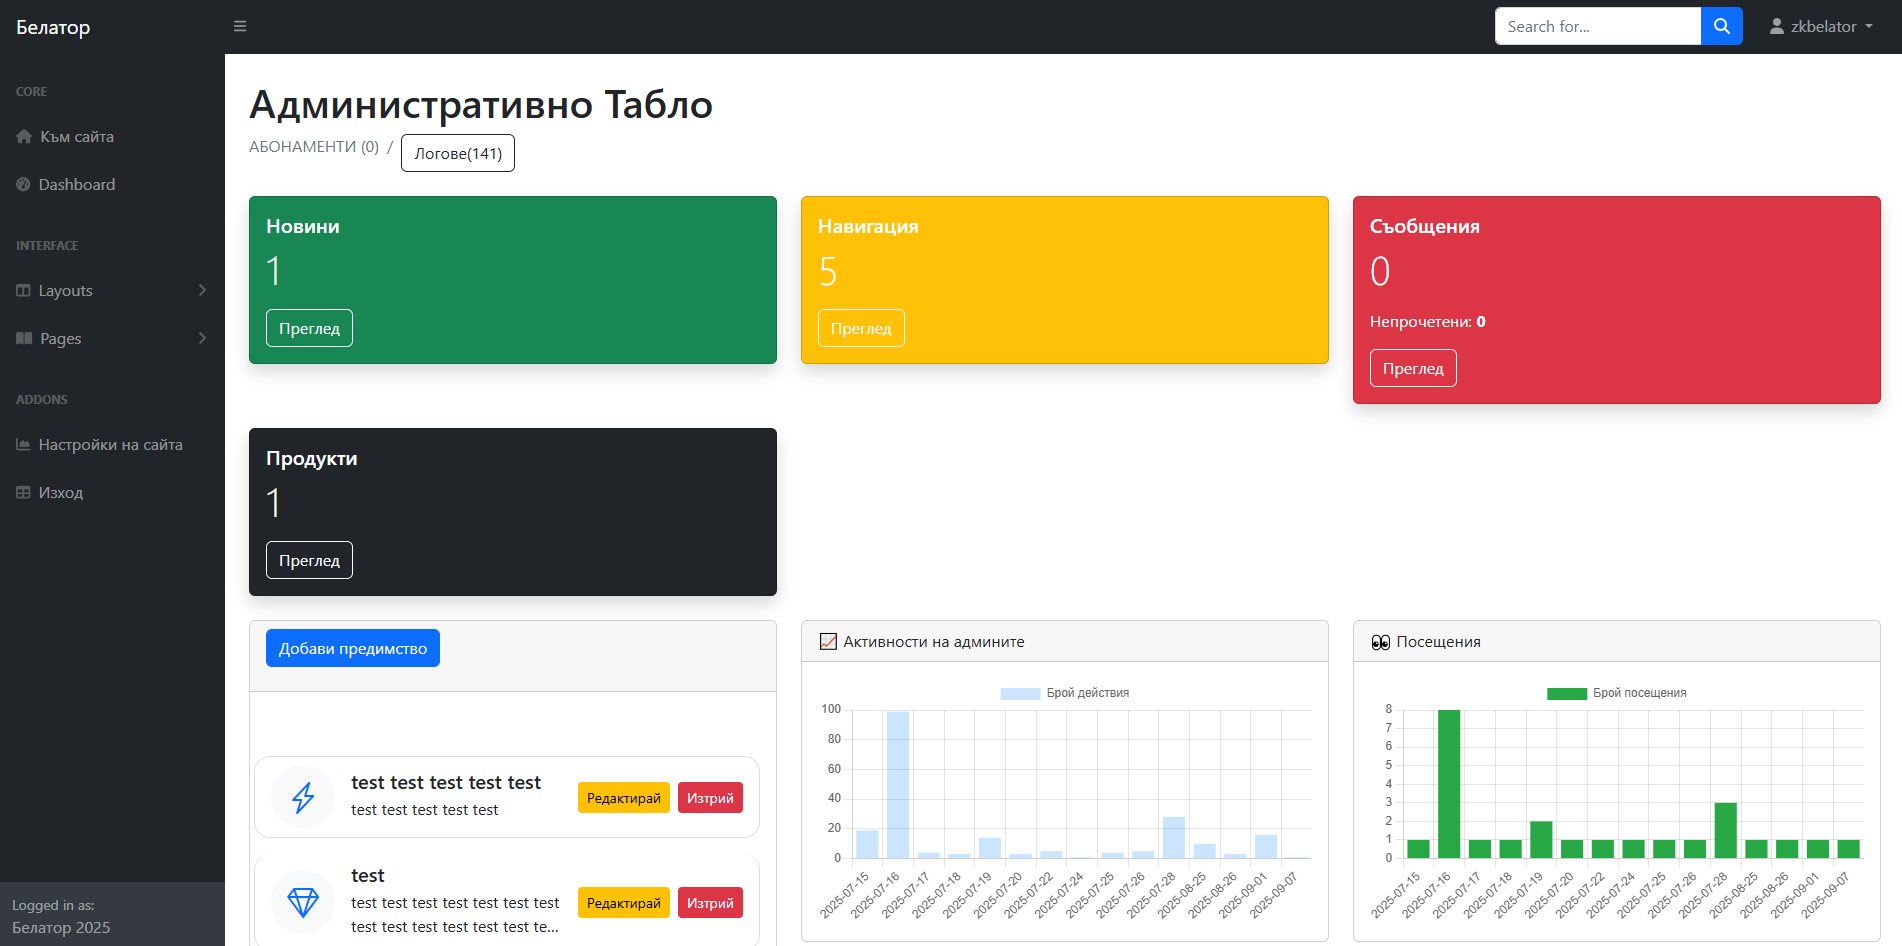The height and width of the screenshot is (946, 1902).
Task: Click the blue search magnifier button
Action: [1721, 26]
